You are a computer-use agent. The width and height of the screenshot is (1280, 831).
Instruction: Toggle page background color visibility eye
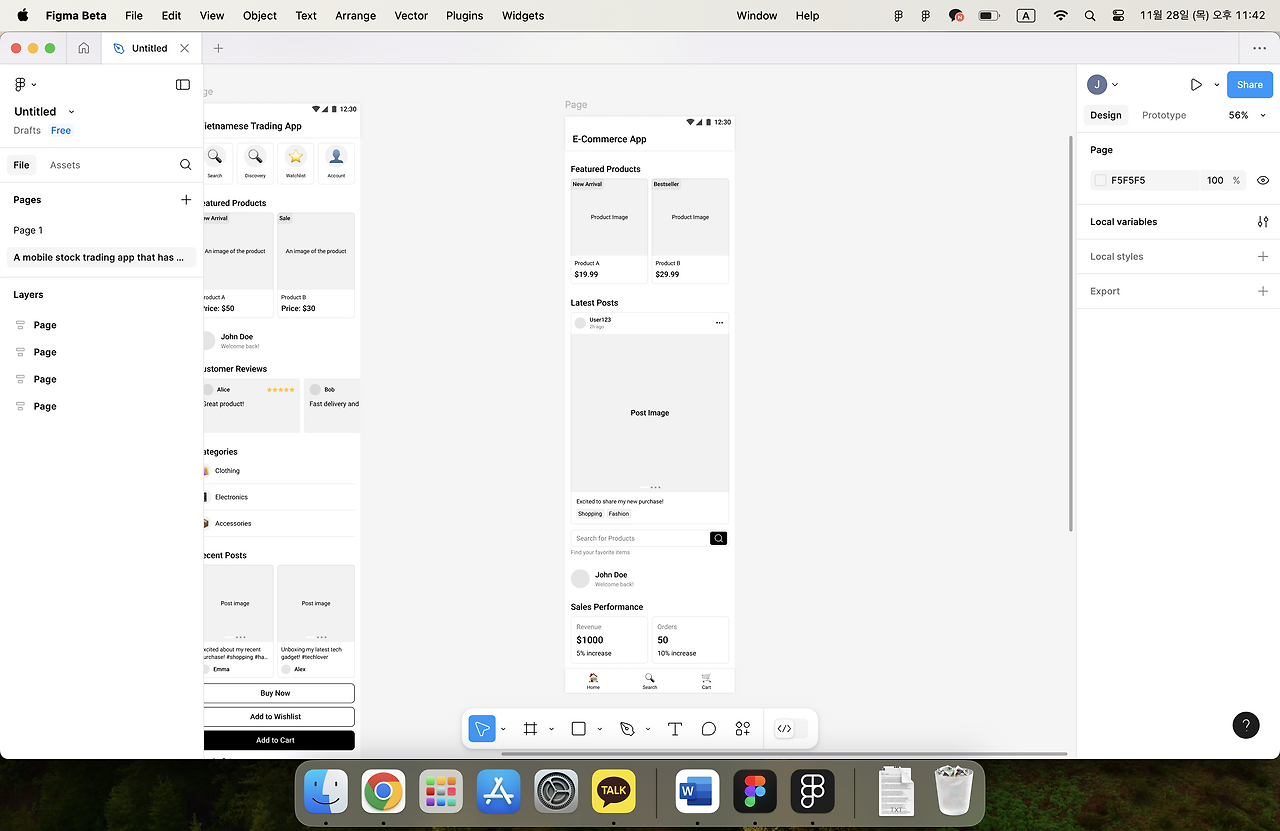(1263, 181)
